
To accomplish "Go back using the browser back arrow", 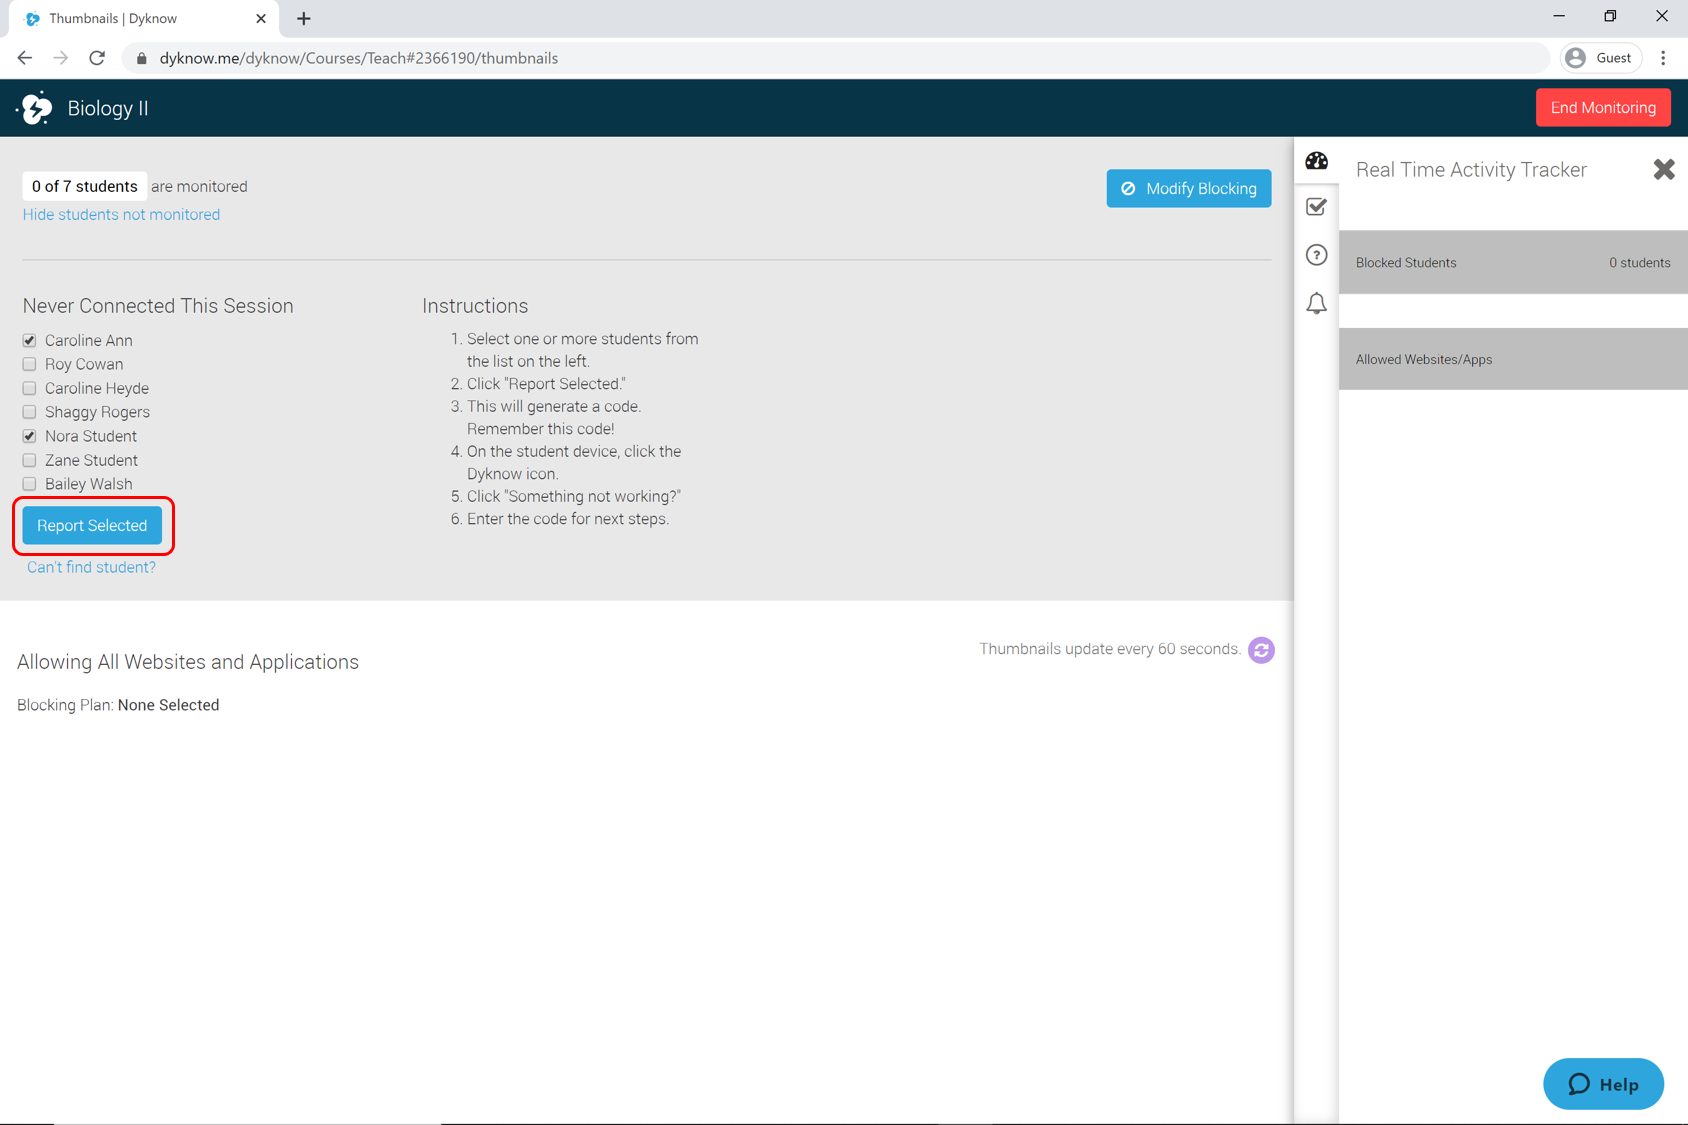I will (25, 58).
